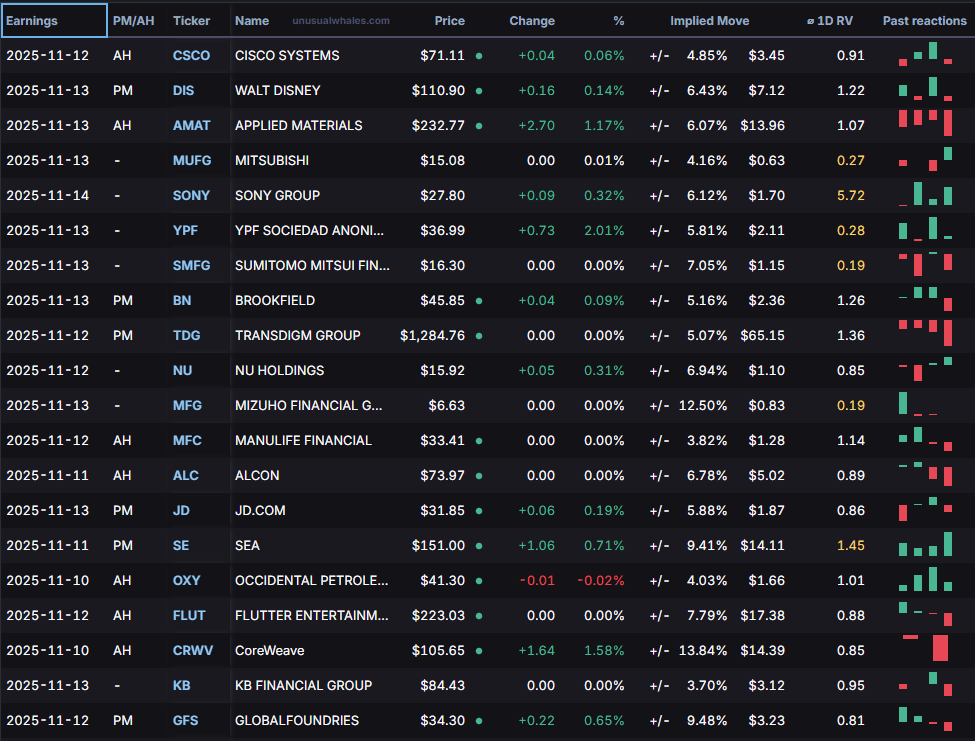Sort by the Past reactions column header
The height and width of the screenshot is (741, 975).
[x=925, y=21]
